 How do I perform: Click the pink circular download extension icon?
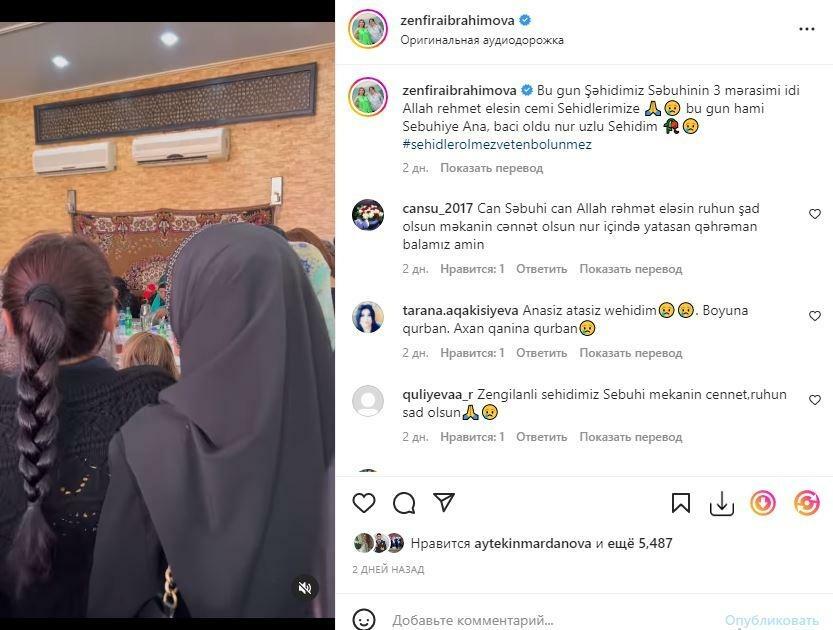763,503
